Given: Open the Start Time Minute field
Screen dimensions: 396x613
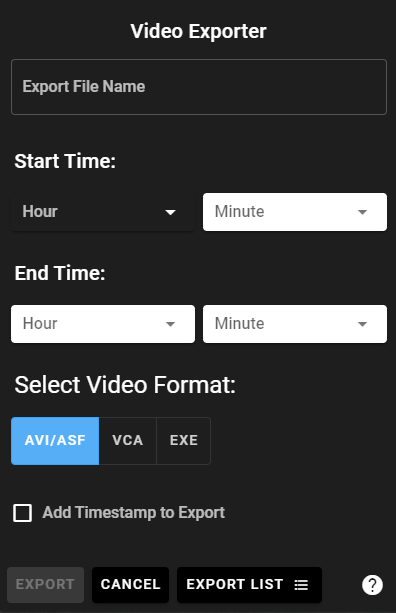Looking at the screenshot, I should click(x=295, y=212).
